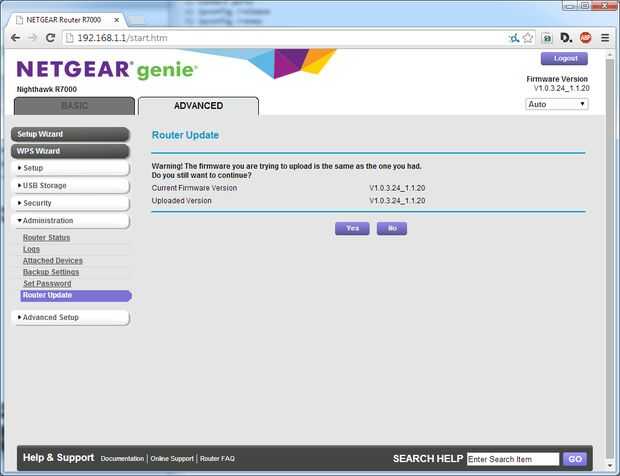Image resolution: width=620 pixels, height=476 pixels.
Task: Open the Logs link
Action: [31, 249]
